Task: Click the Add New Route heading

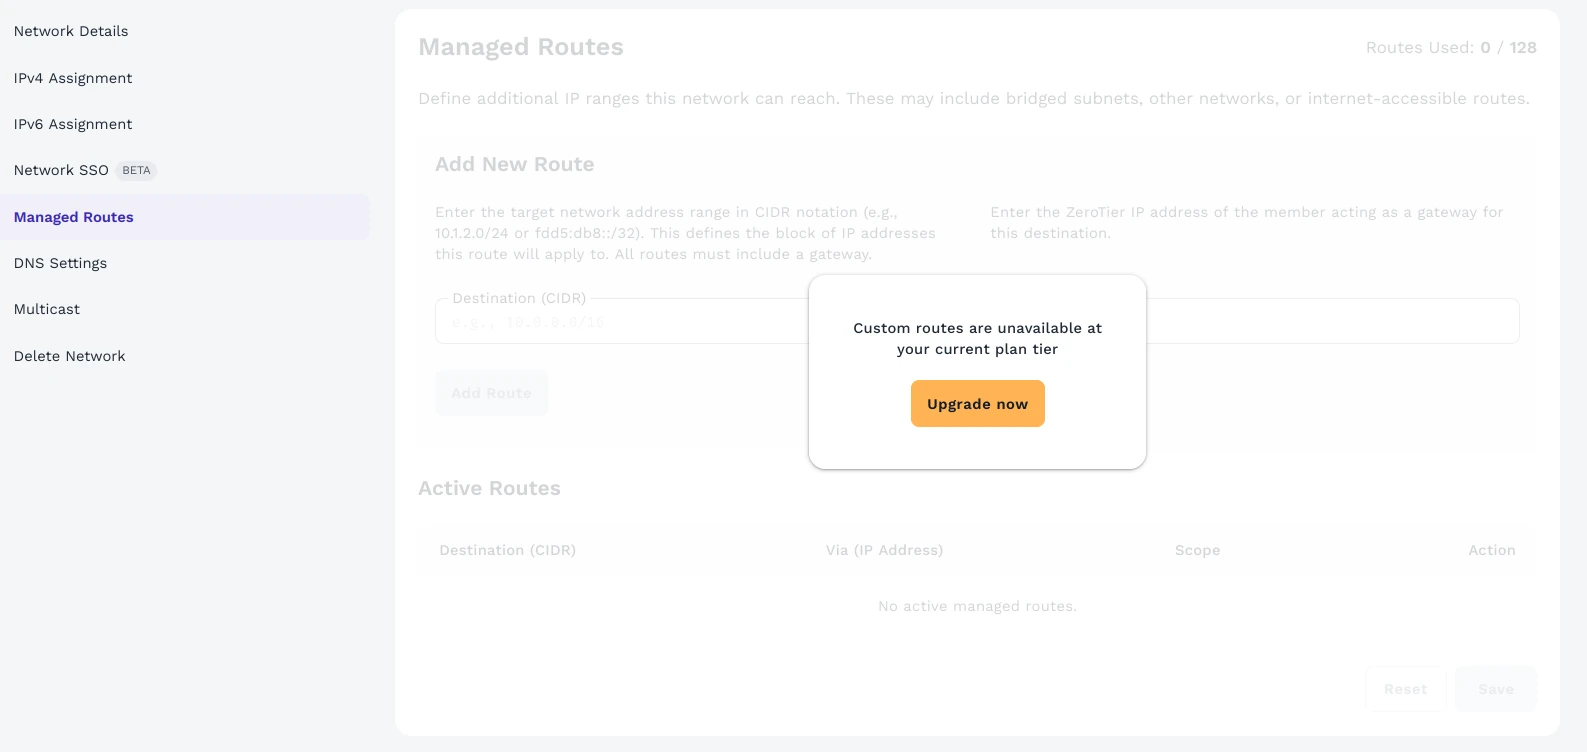Action: click(514, 164)
